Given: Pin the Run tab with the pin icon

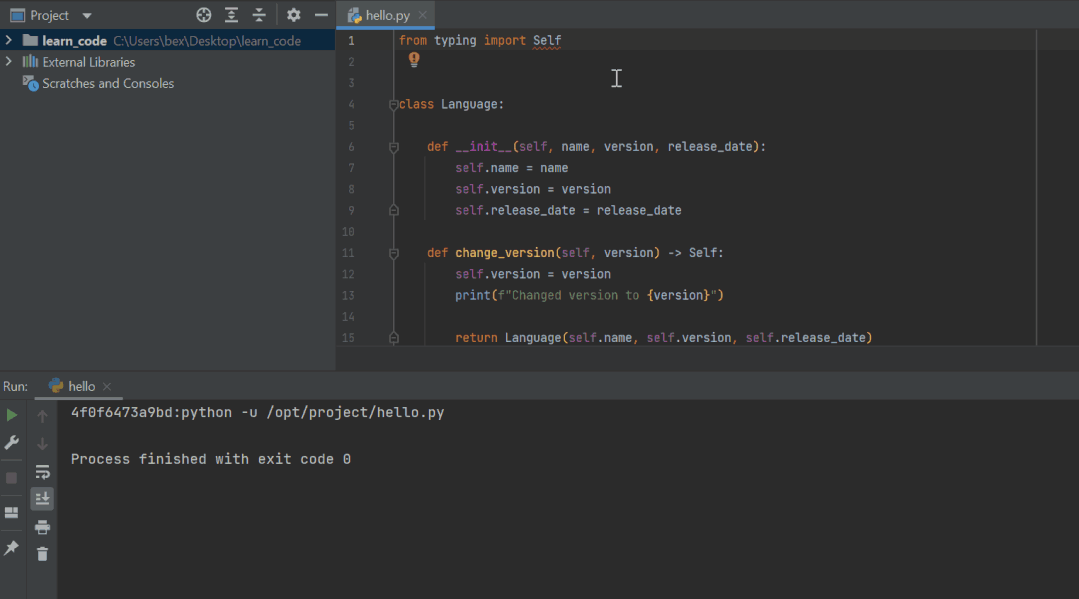Looking at the screenshot, I should [11, 549].
